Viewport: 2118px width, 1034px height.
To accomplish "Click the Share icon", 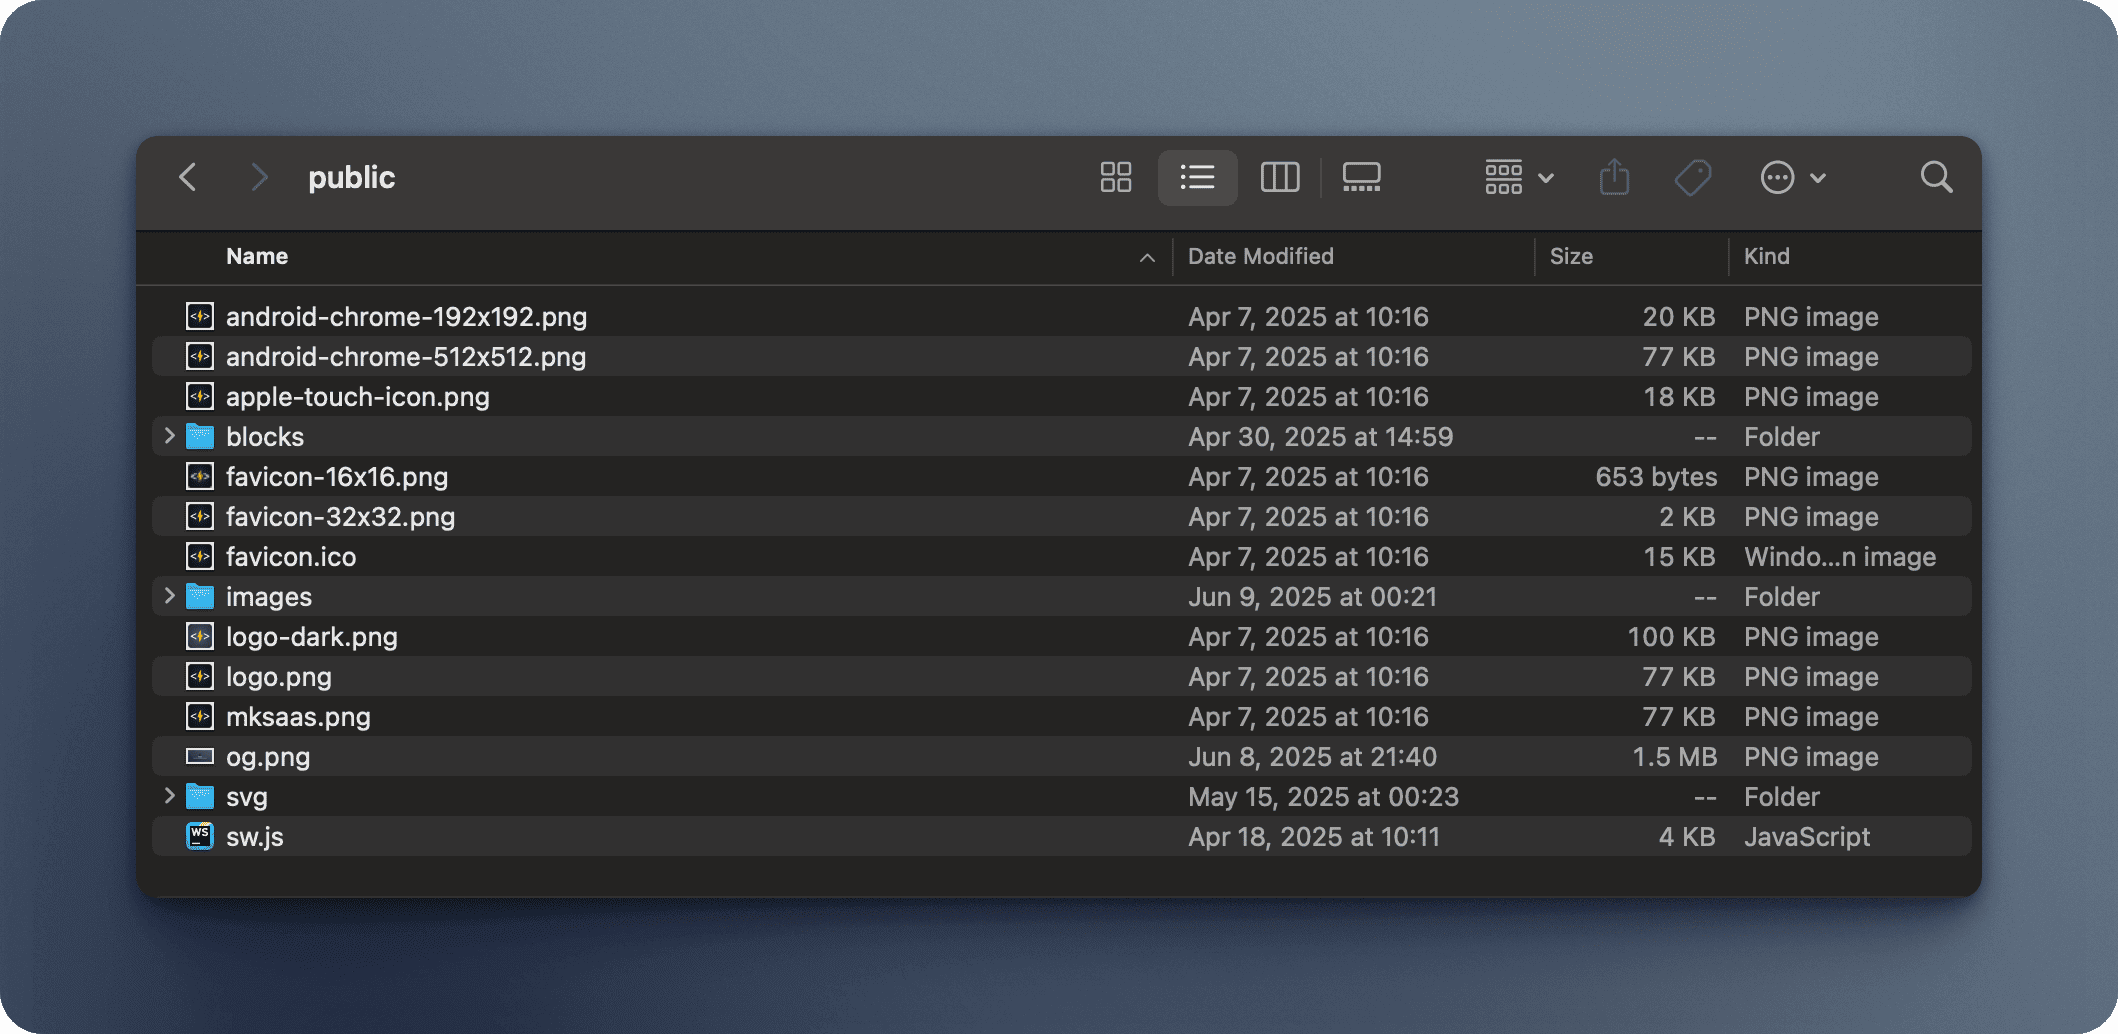I will coord(1614,178).
